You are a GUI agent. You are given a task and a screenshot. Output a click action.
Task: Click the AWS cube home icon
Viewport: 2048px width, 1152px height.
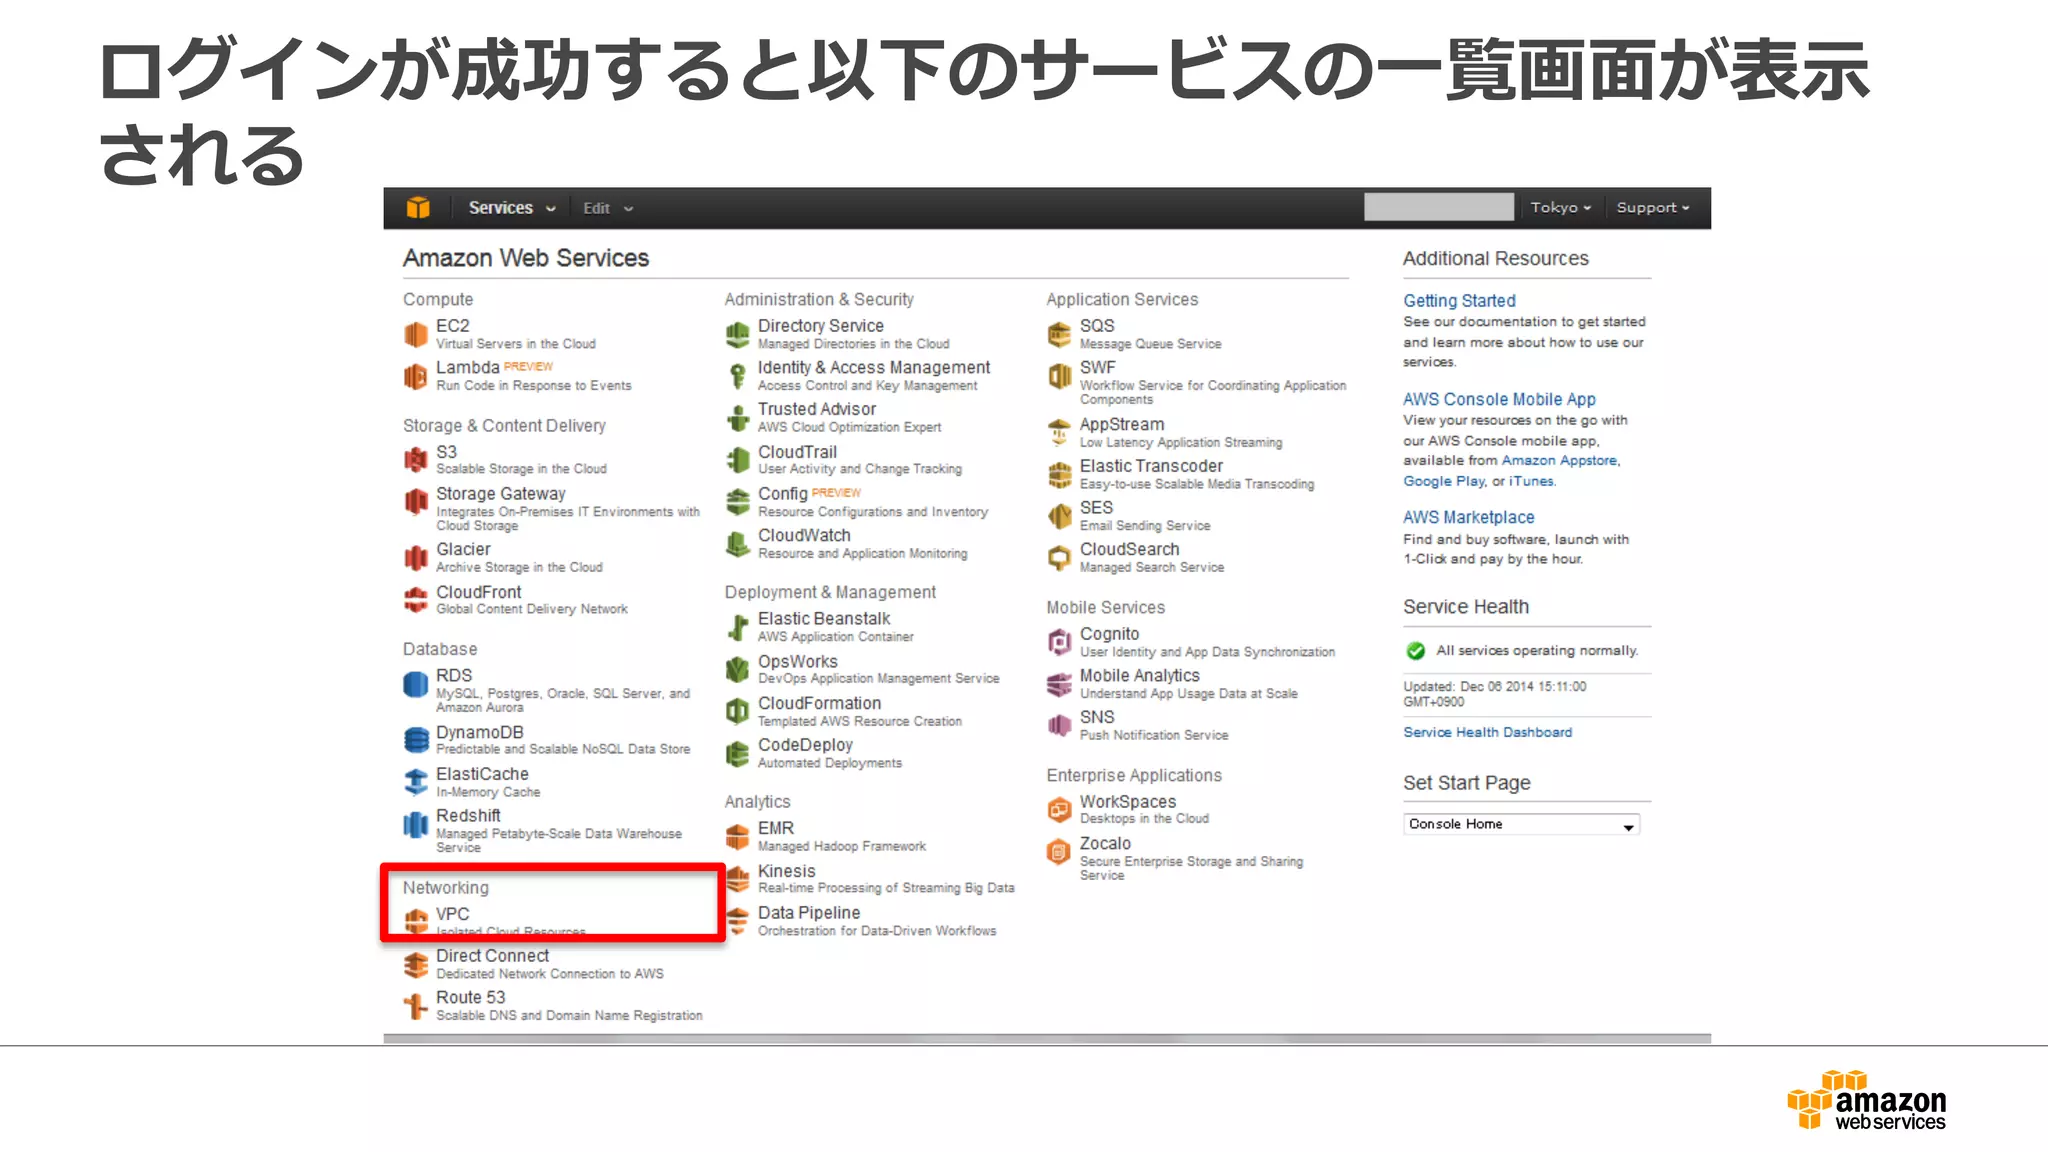pos(418,207)
